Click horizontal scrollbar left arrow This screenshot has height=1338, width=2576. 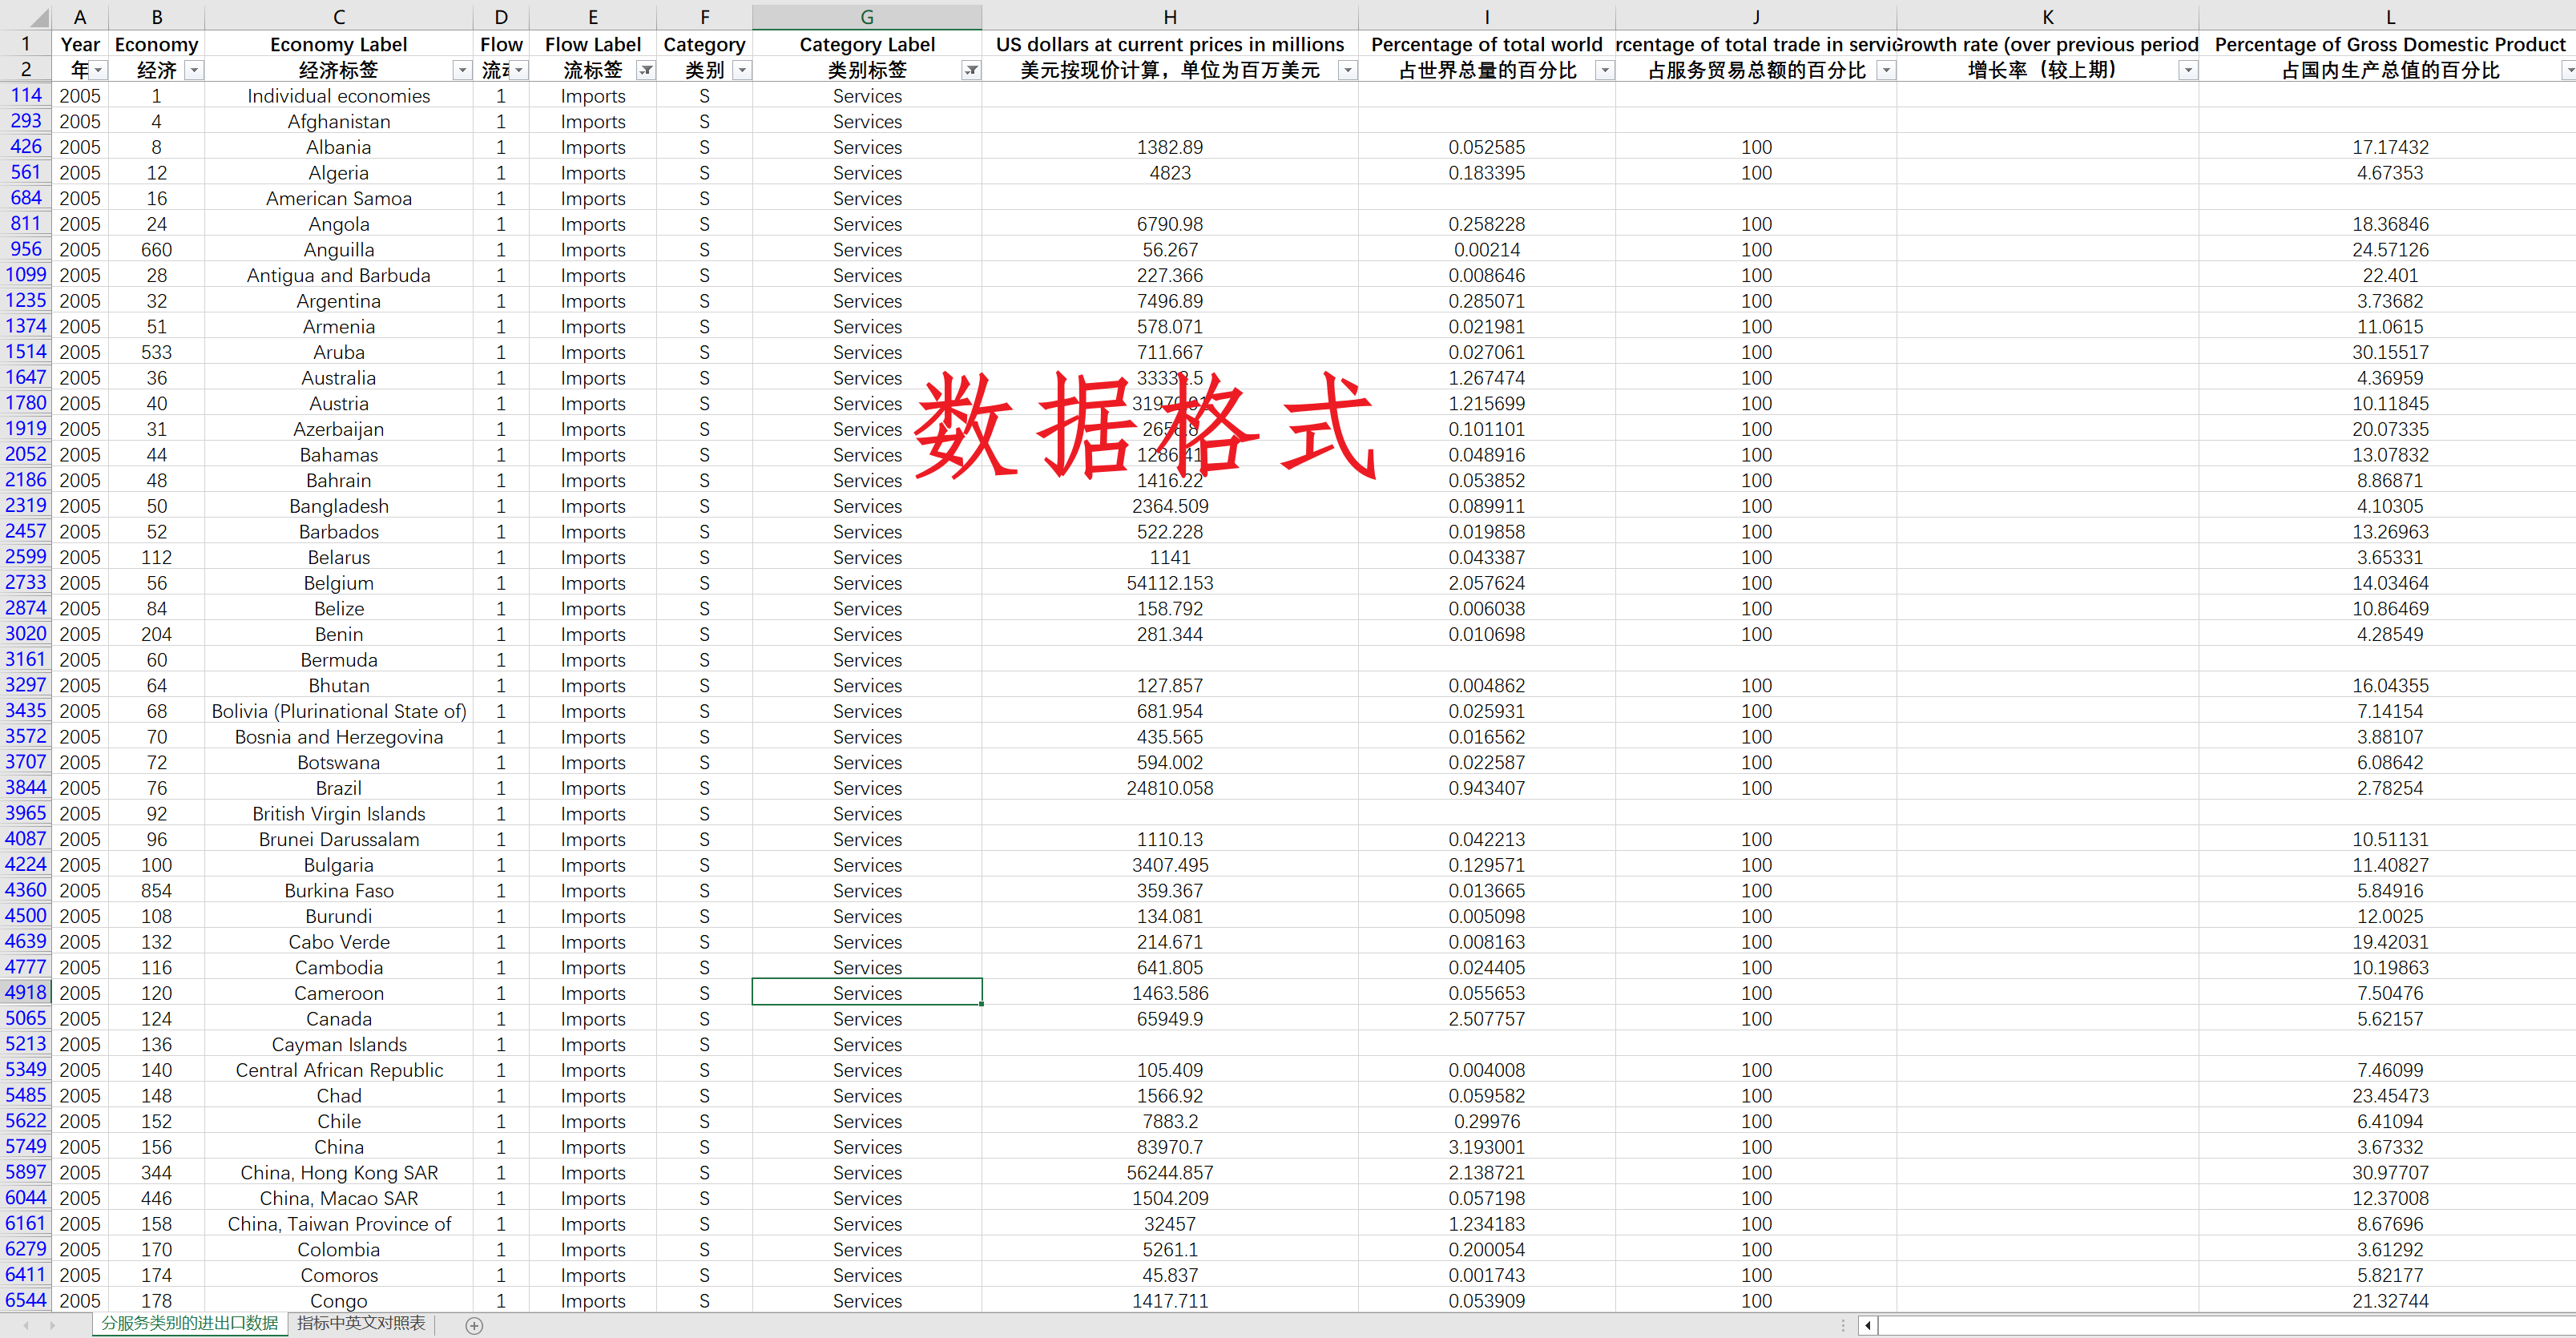tap(1867, 1325)
